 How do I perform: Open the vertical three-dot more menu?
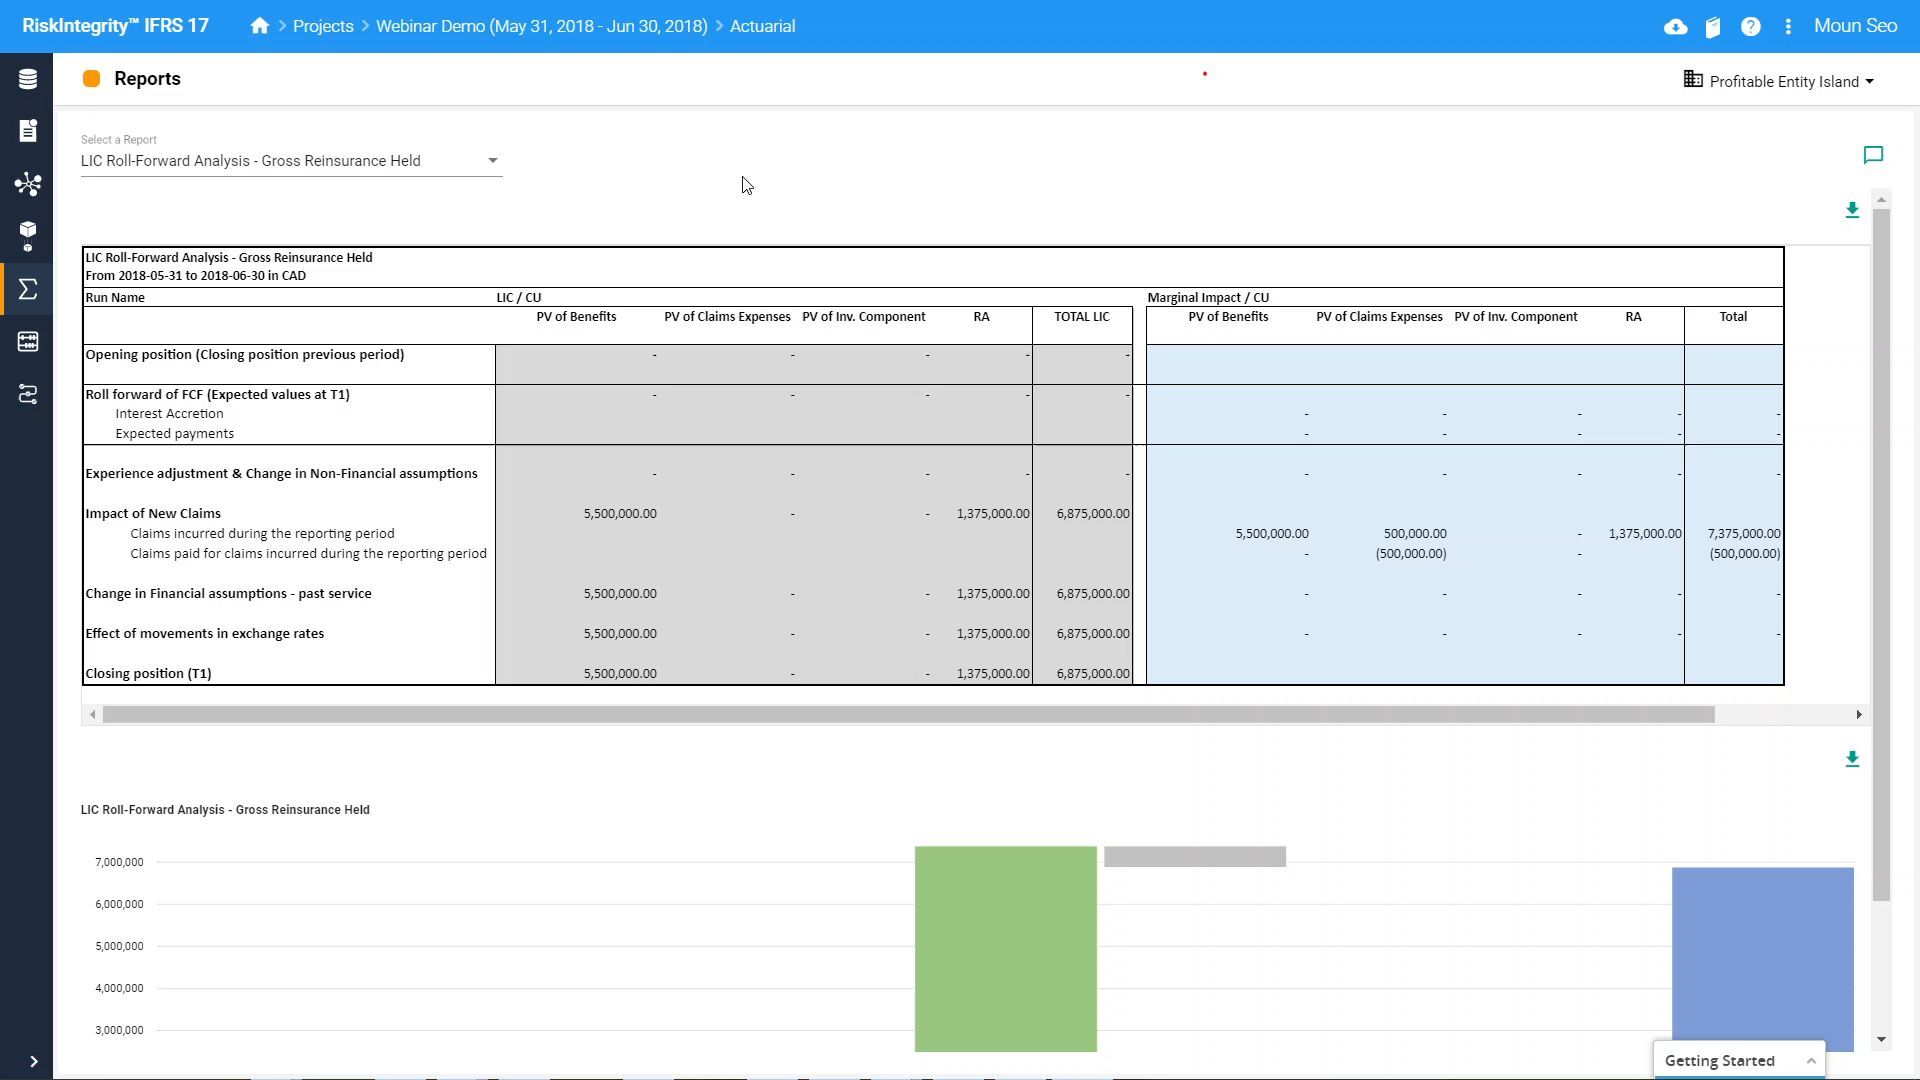1788,27
